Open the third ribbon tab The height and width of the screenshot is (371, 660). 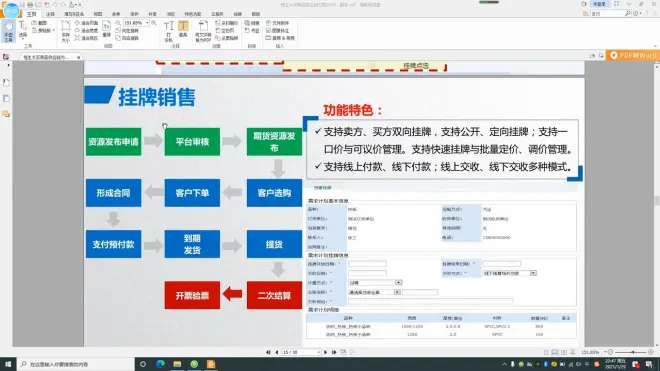[74, 14]
